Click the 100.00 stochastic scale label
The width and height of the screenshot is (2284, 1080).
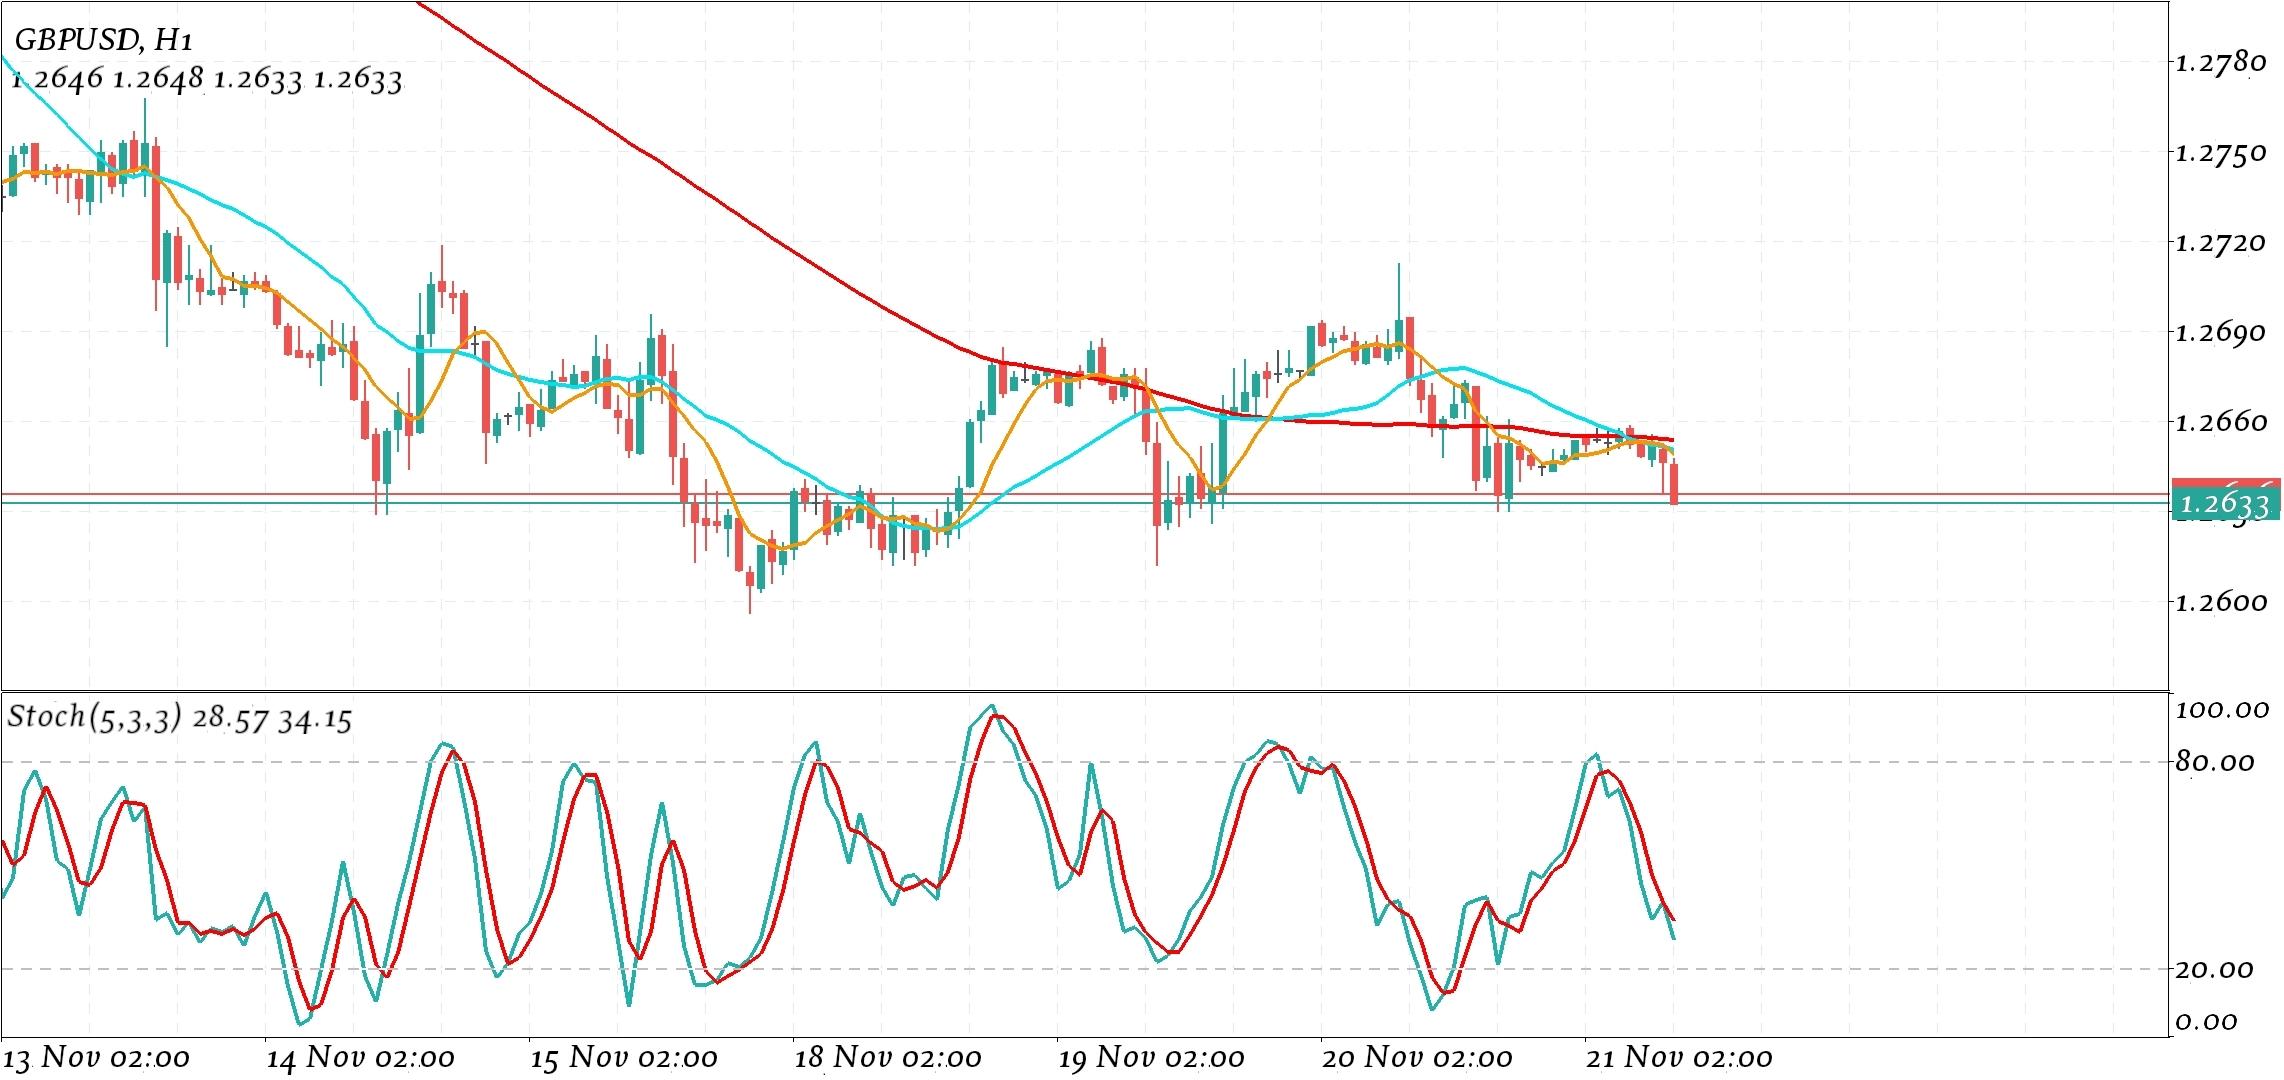[2221, 710]
